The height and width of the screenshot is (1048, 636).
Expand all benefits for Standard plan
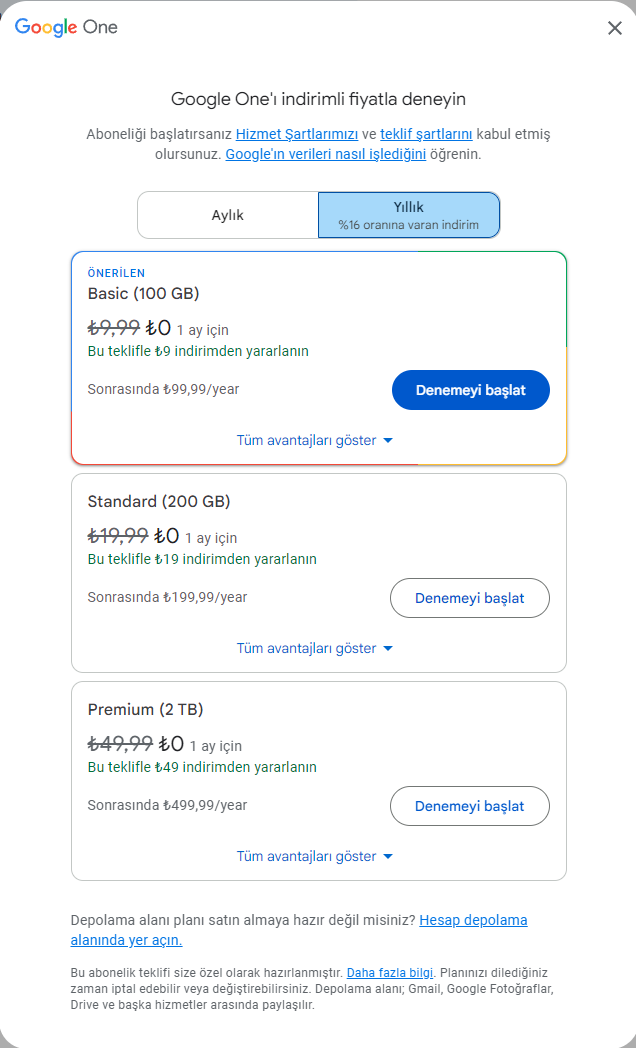[306, 648]
